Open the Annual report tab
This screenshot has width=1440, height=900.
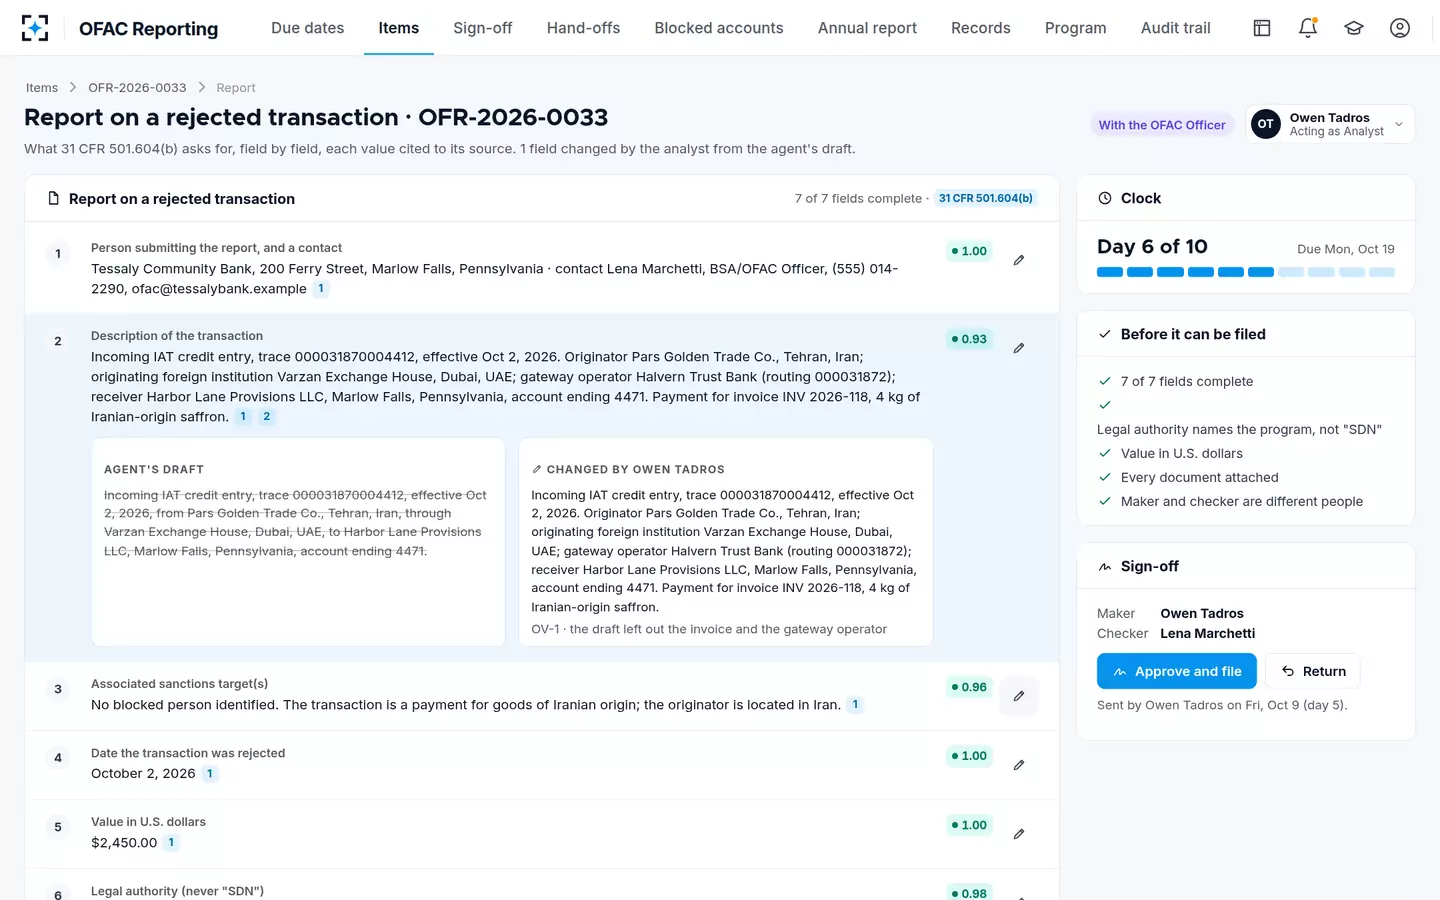click(867, 28)
